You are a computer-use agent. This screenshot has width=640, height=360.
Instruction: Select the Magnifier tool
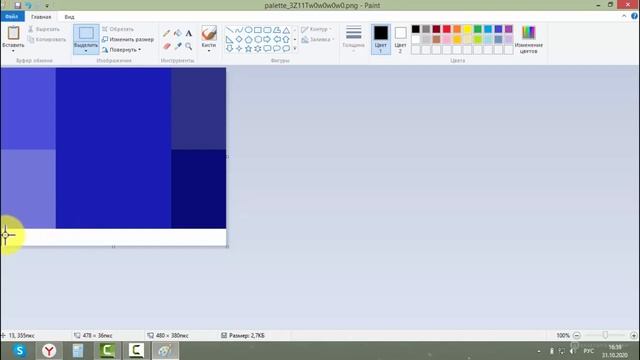click(x=189, y=46)
